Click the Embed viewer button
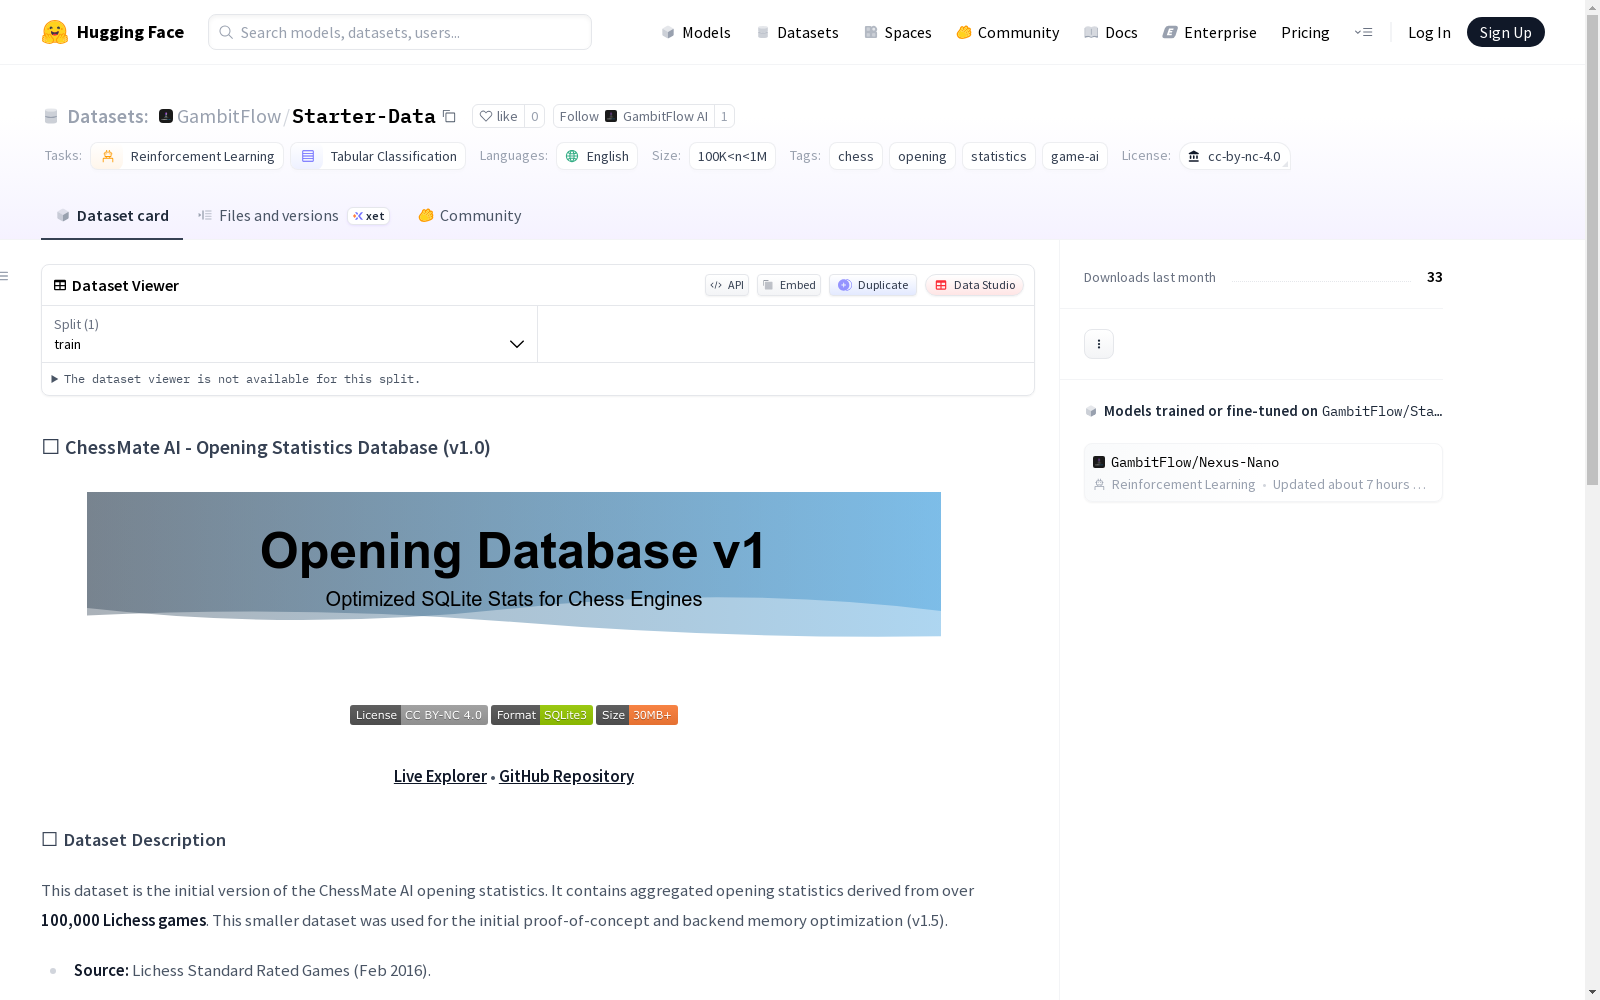1600x1000 pixels. tap(789, 285)
